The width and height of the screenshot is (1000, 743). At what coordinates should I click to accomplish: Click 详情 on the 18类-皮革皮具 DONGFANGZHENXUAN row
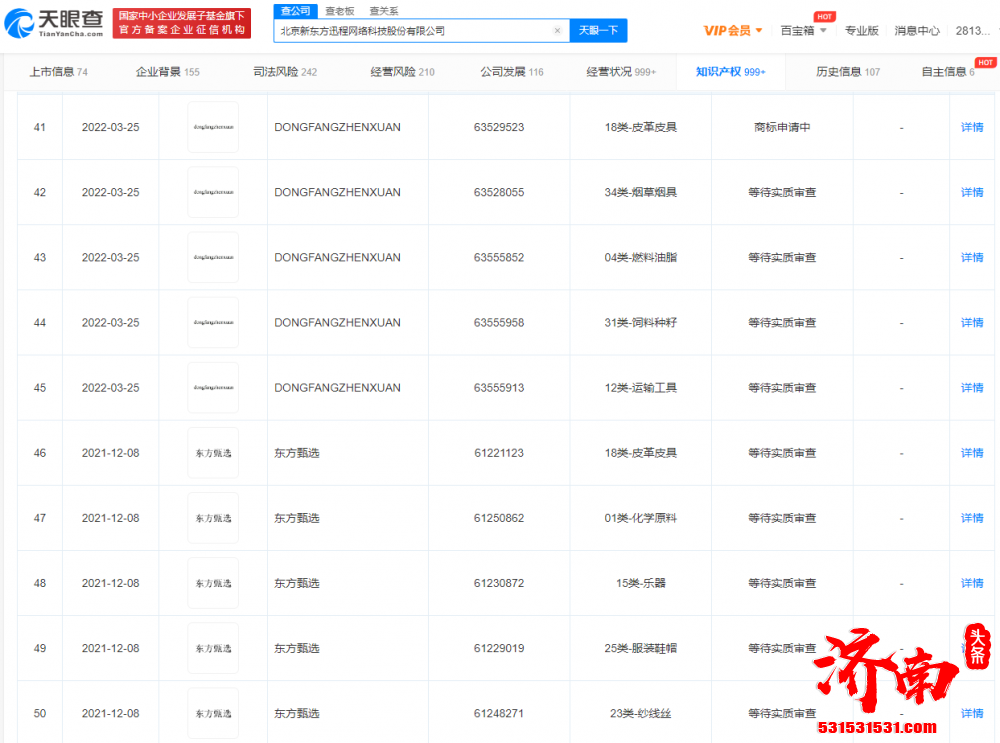tap(971, 127)
